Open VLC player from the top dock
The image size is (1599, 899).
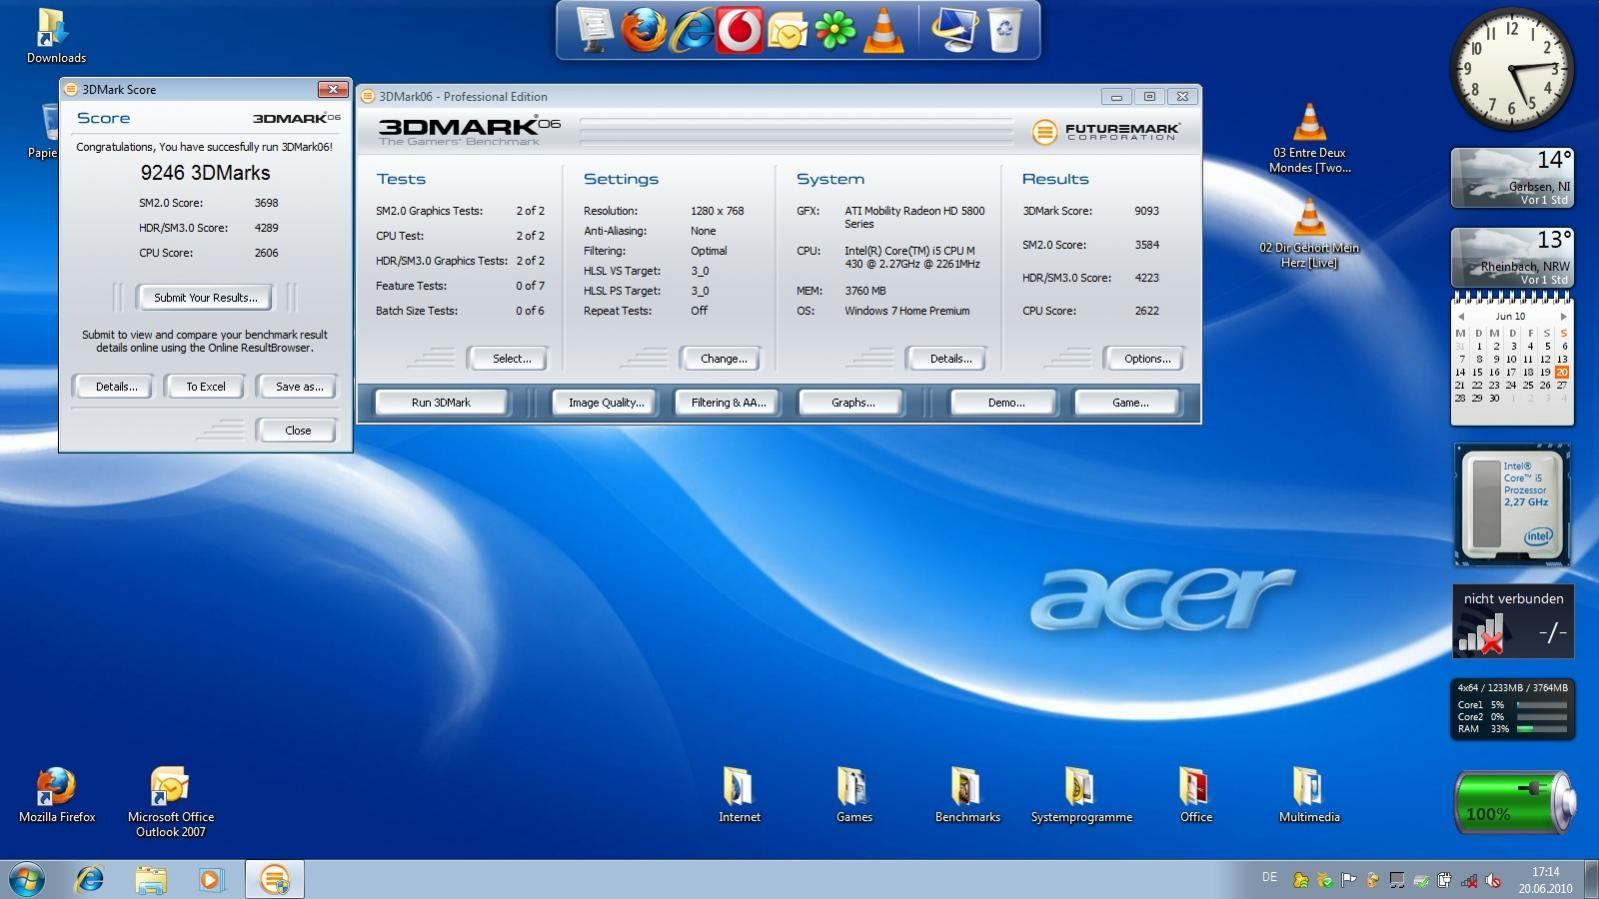[883, 30]
